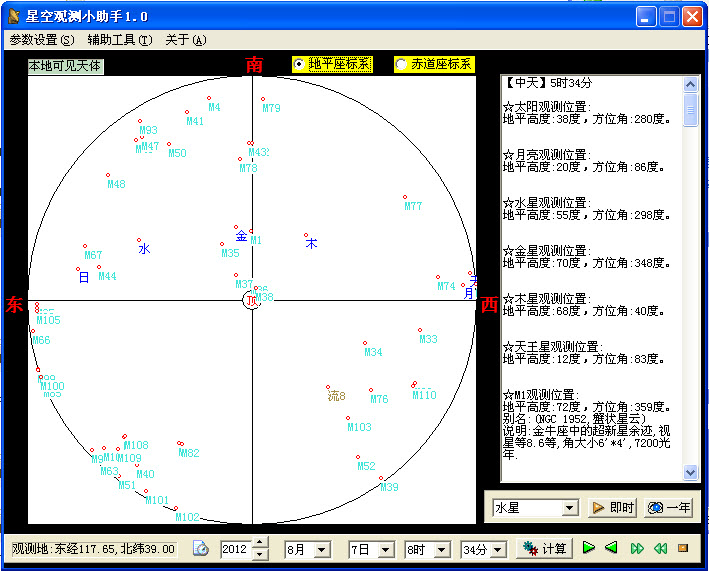Click the info panel scrollbar down arrow
Image resolution: width=709 pixels, height=571 pixels.
[x=691, y=472]
